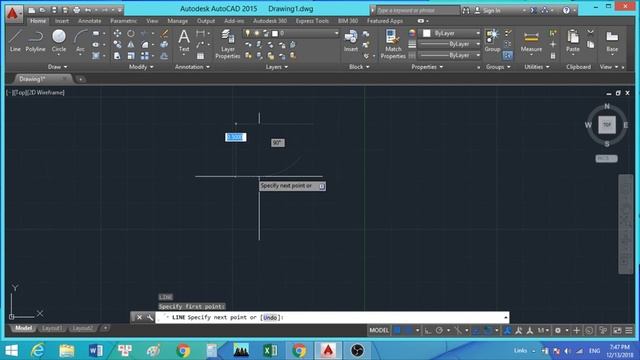The width and height of the screenshot is (640, 360).
Task: Expand the Layers panel
Action: pos(277,67)
